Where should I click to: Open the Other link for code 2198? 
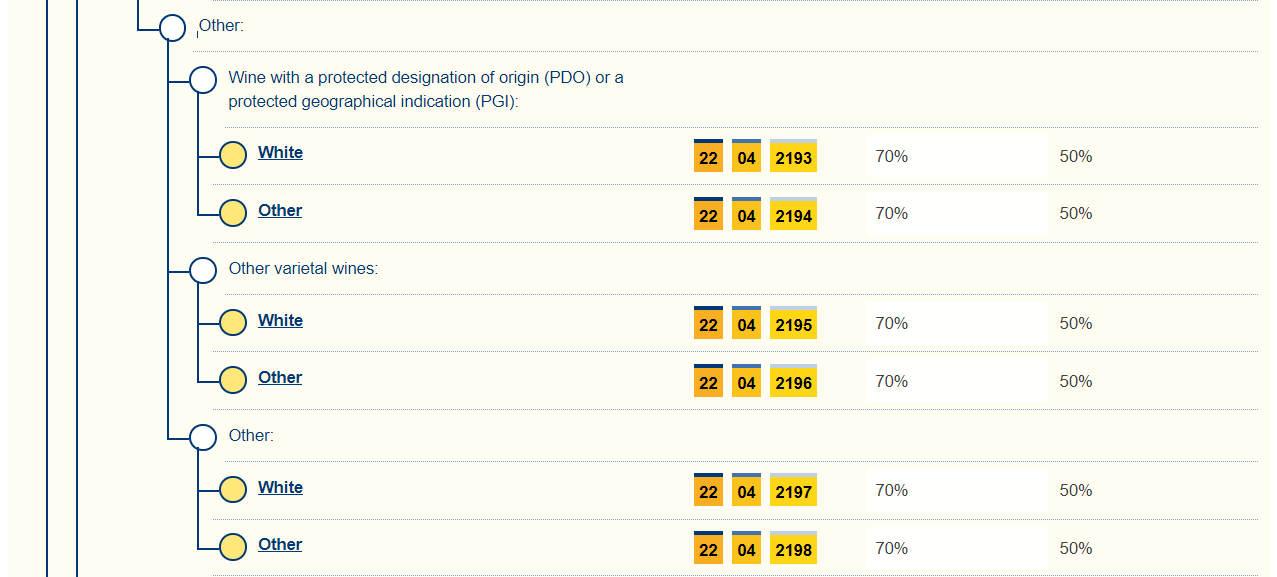click(x=280, y=545)
